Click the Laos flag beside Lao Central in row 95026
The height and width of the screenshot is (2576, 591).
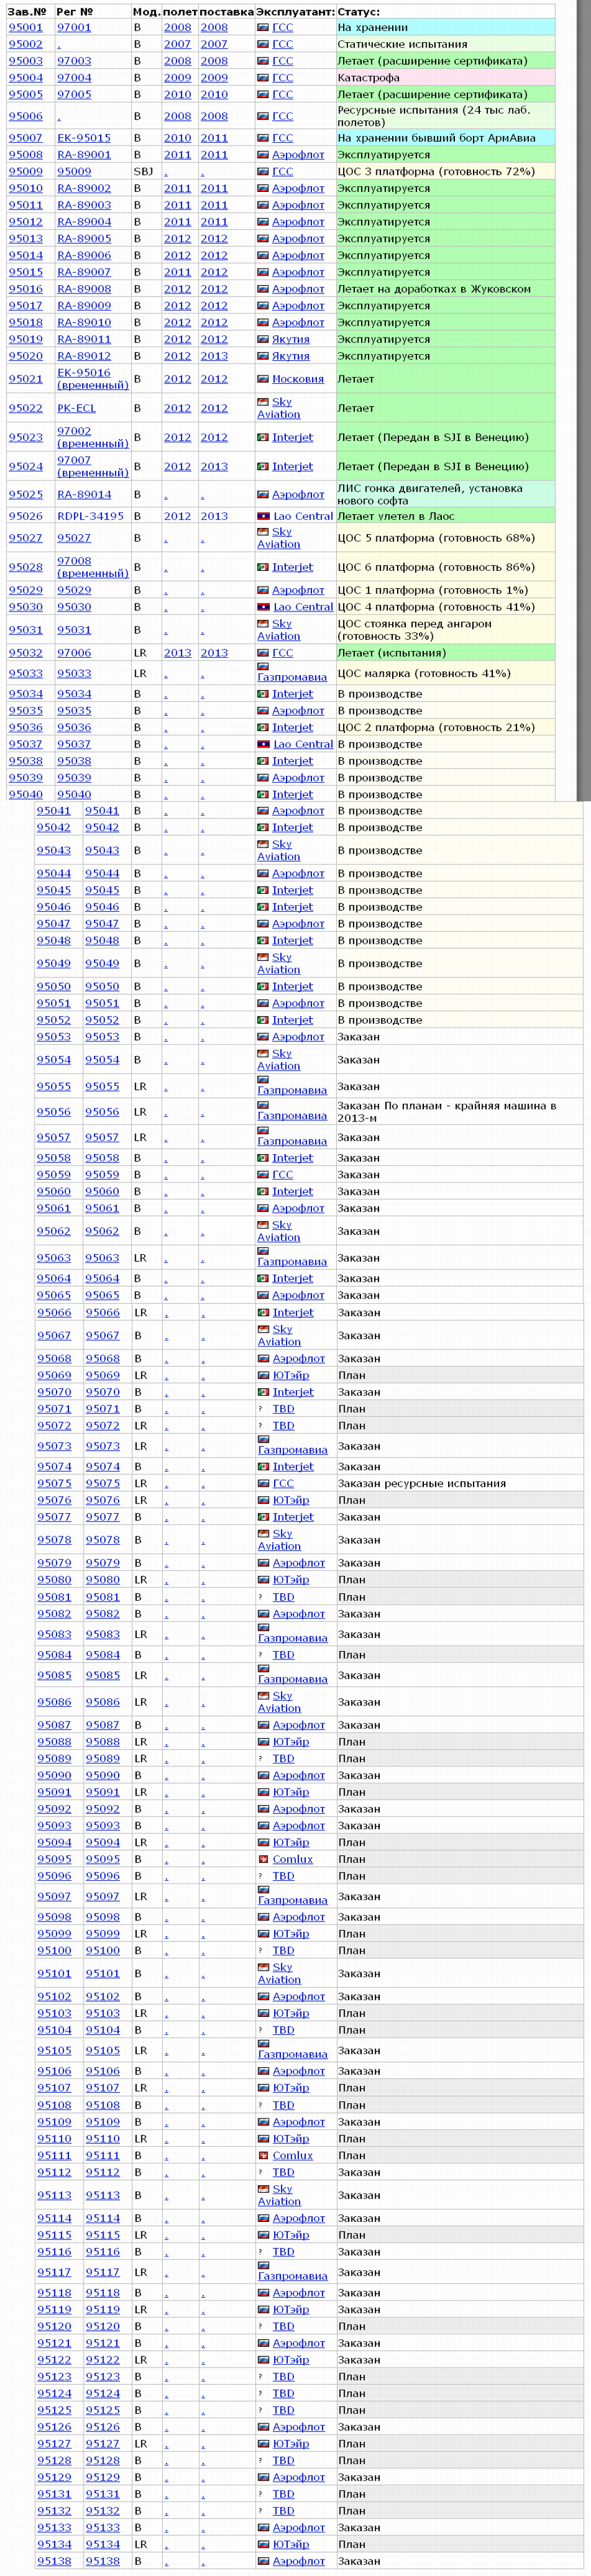[x=263, y=516]
